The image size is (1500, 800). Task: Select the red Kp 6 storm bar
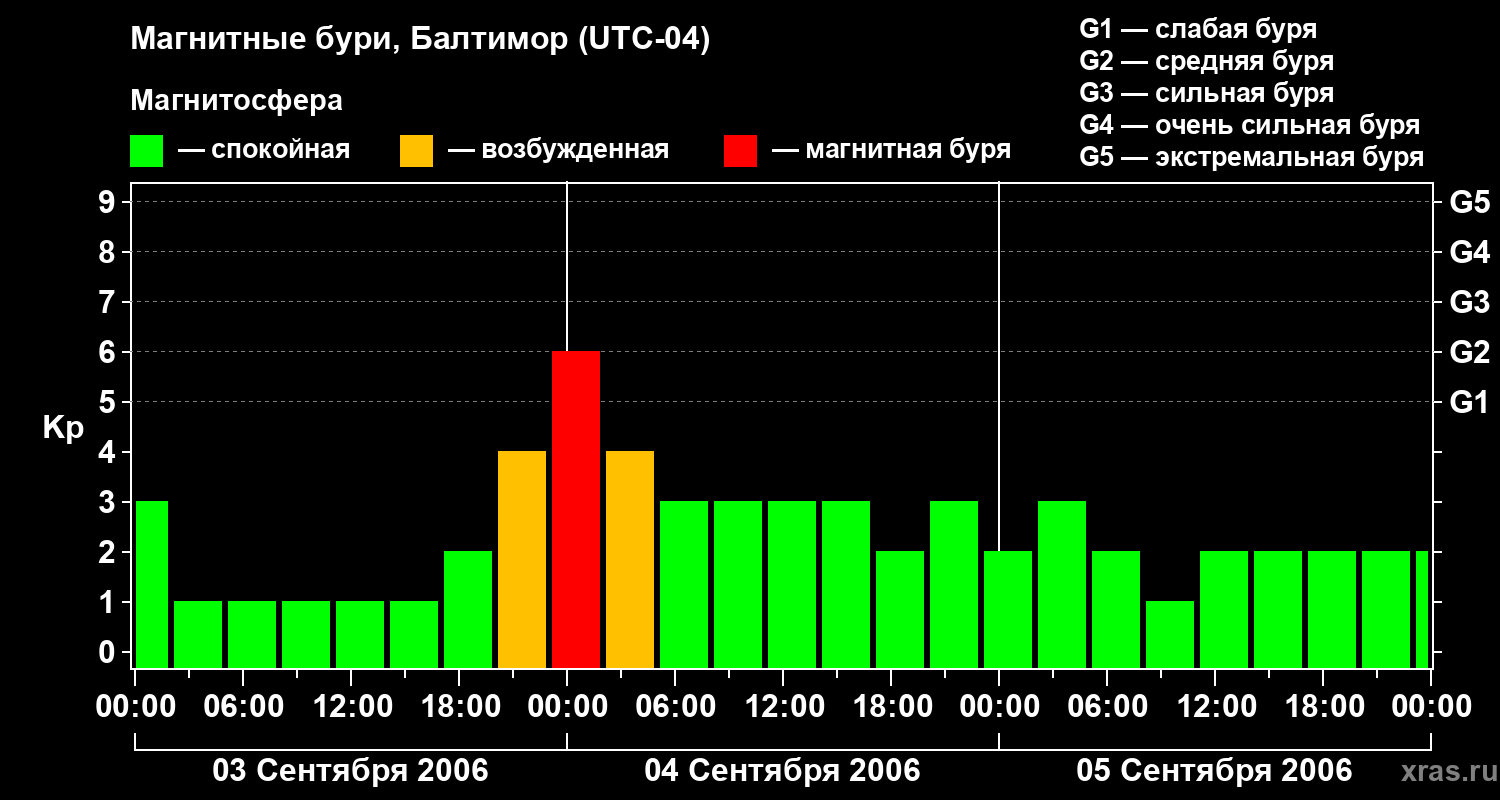[576, 510]
